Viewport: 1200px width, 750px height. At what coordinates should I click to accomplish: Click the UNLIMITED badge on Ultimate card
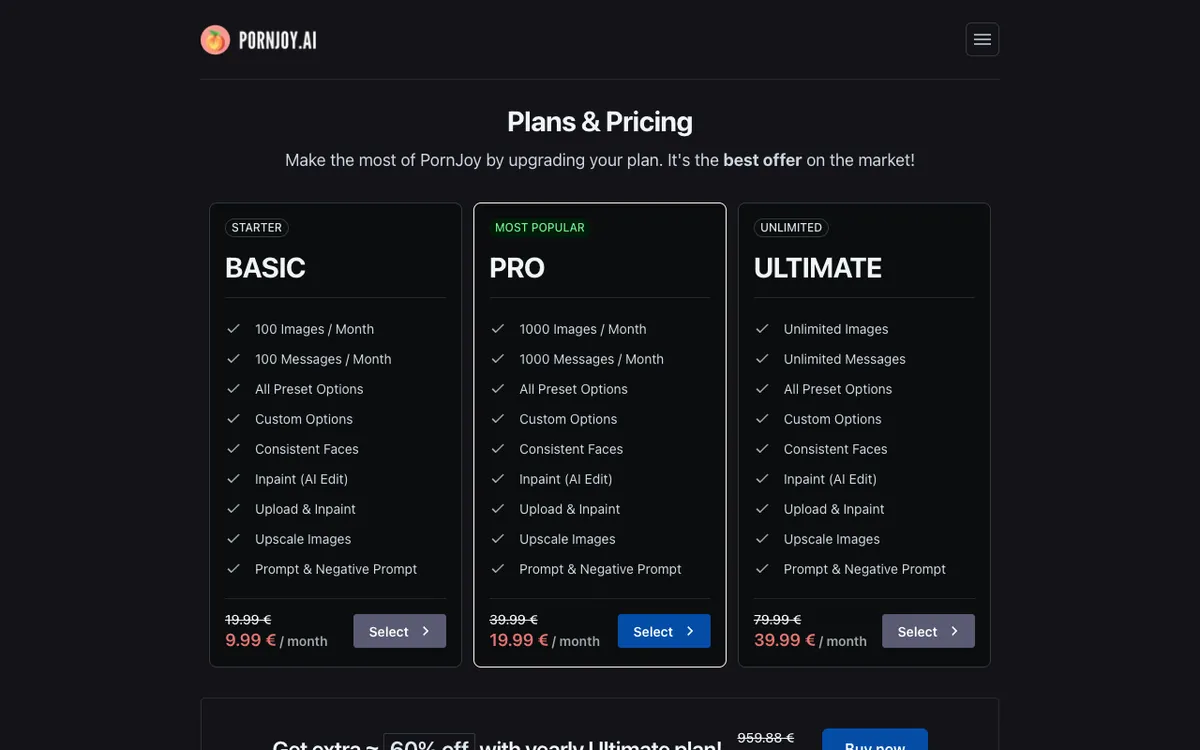pyautogui.click(x=791, y=228)
